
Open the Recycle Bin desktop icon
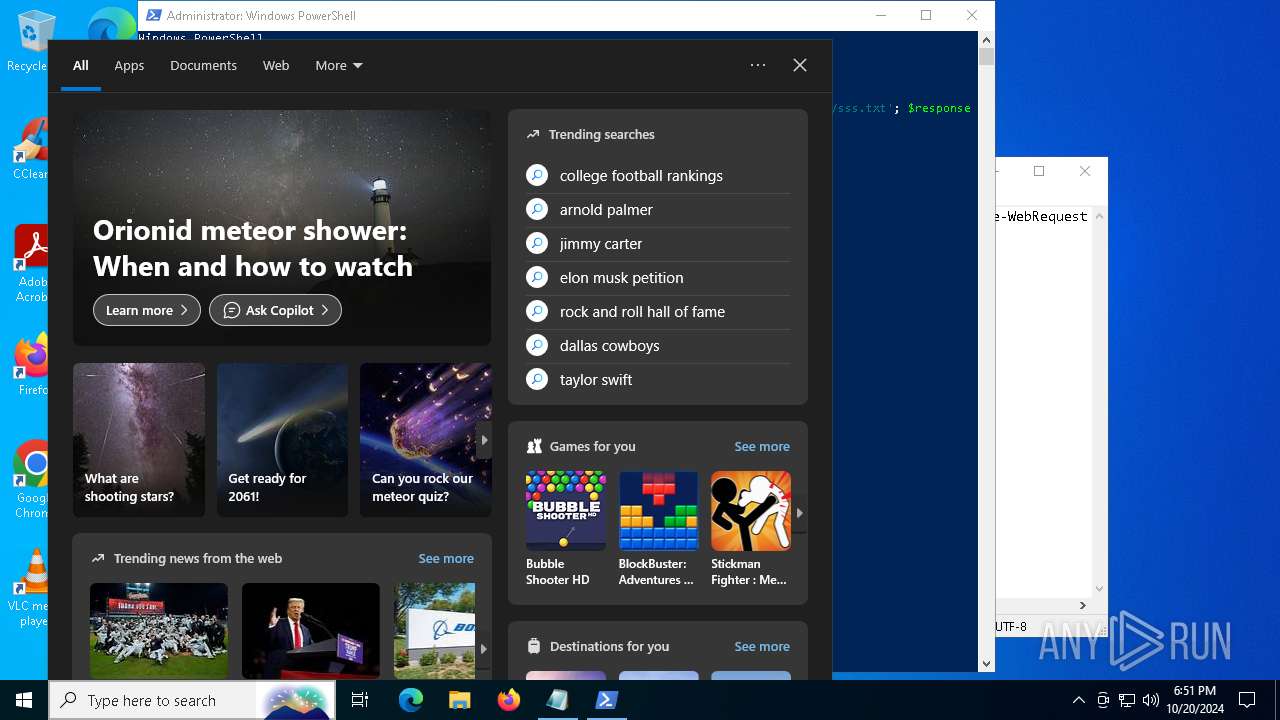[30, 42]
